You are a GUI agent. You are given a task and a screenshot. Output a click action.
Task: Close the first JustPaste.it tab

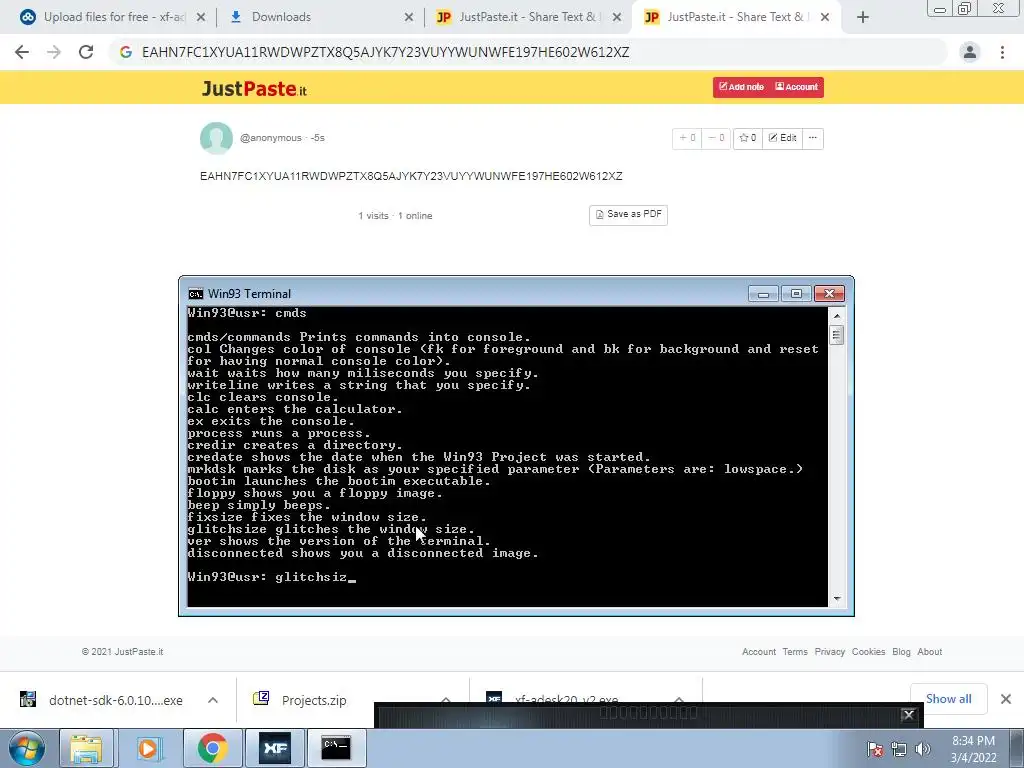click(x=616, y=18)
